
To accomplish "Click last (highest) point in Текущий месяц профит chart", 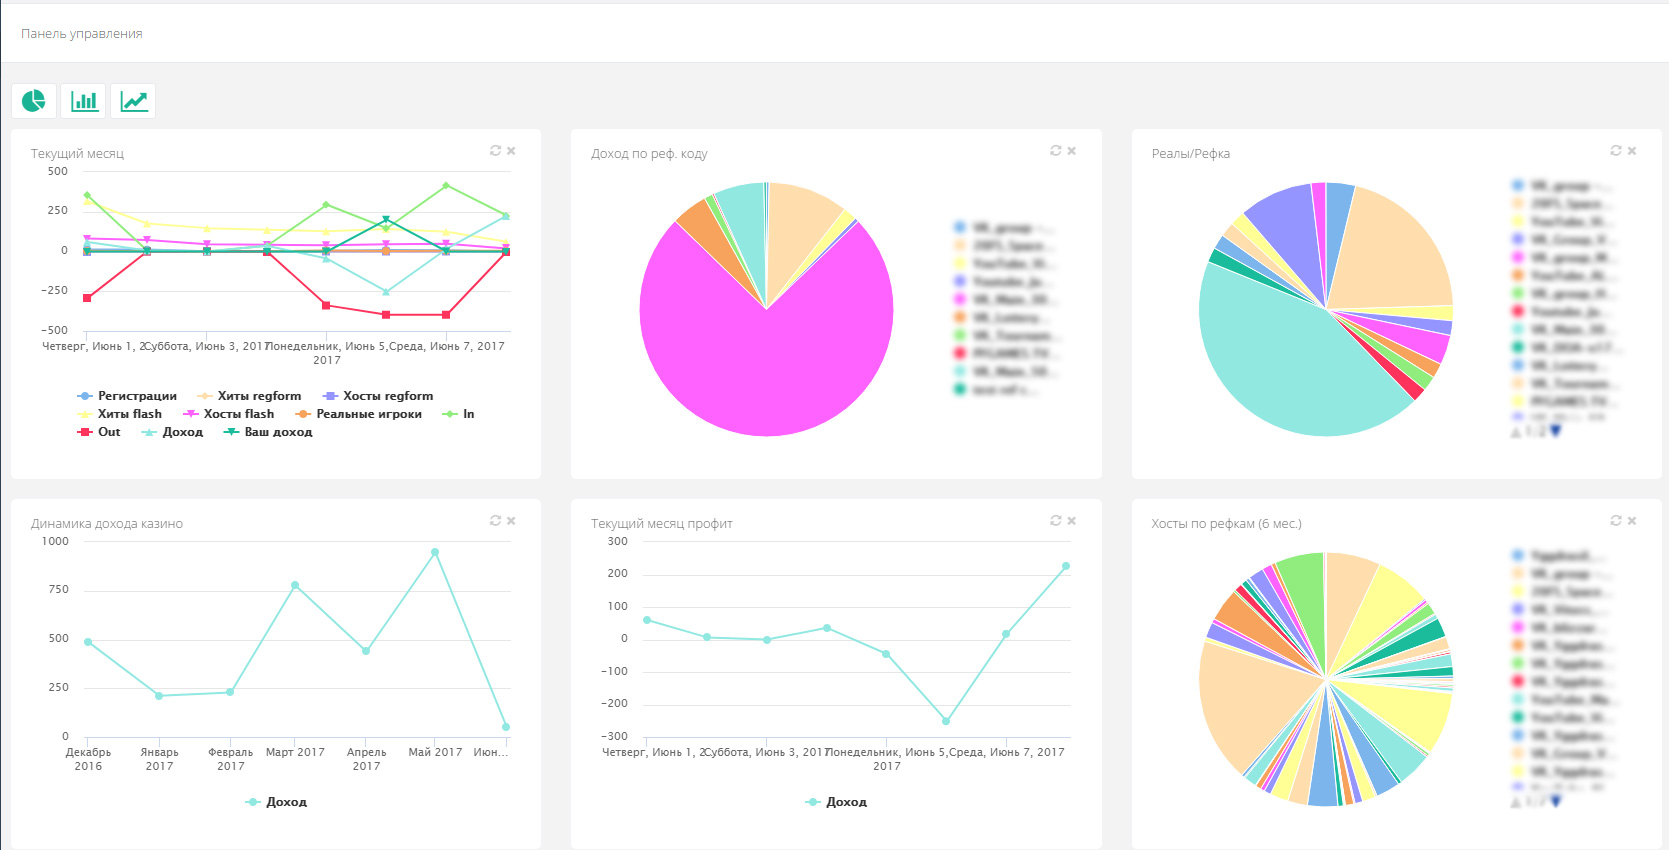I will [1066, 566].
